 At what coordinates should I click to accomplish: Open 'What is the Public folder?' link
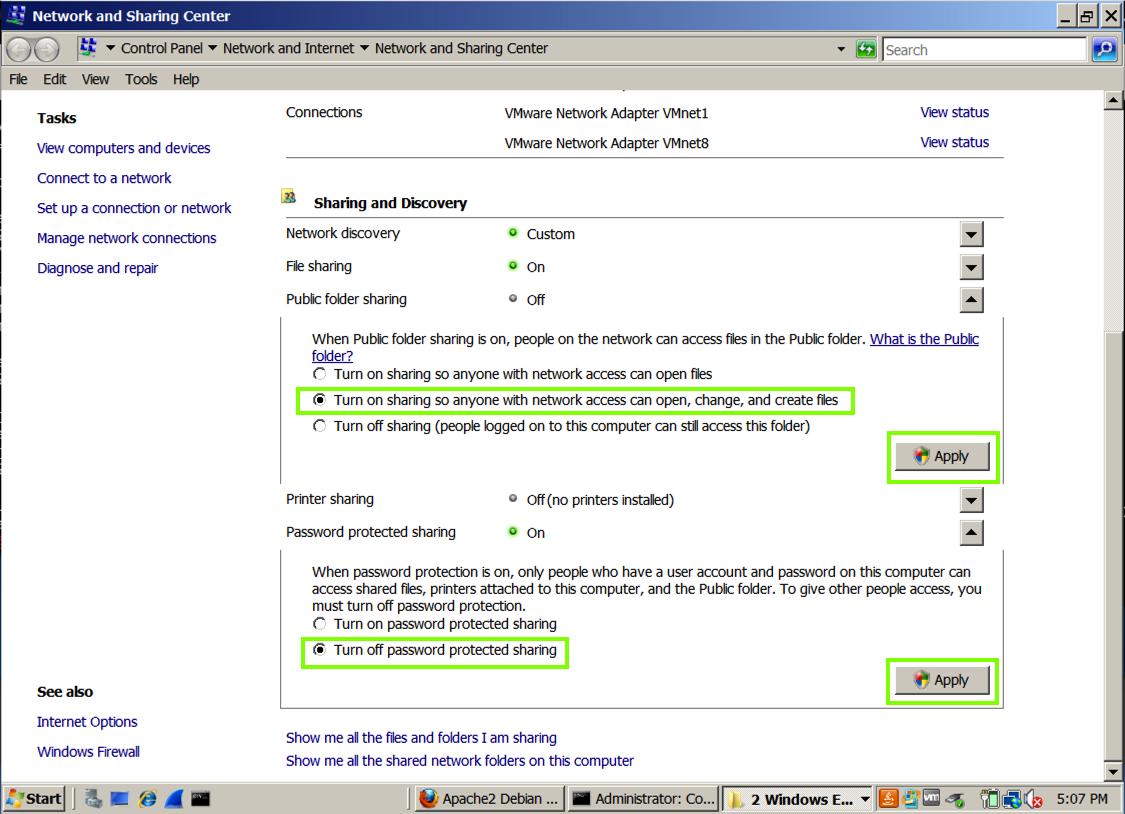tap(924, 339)
